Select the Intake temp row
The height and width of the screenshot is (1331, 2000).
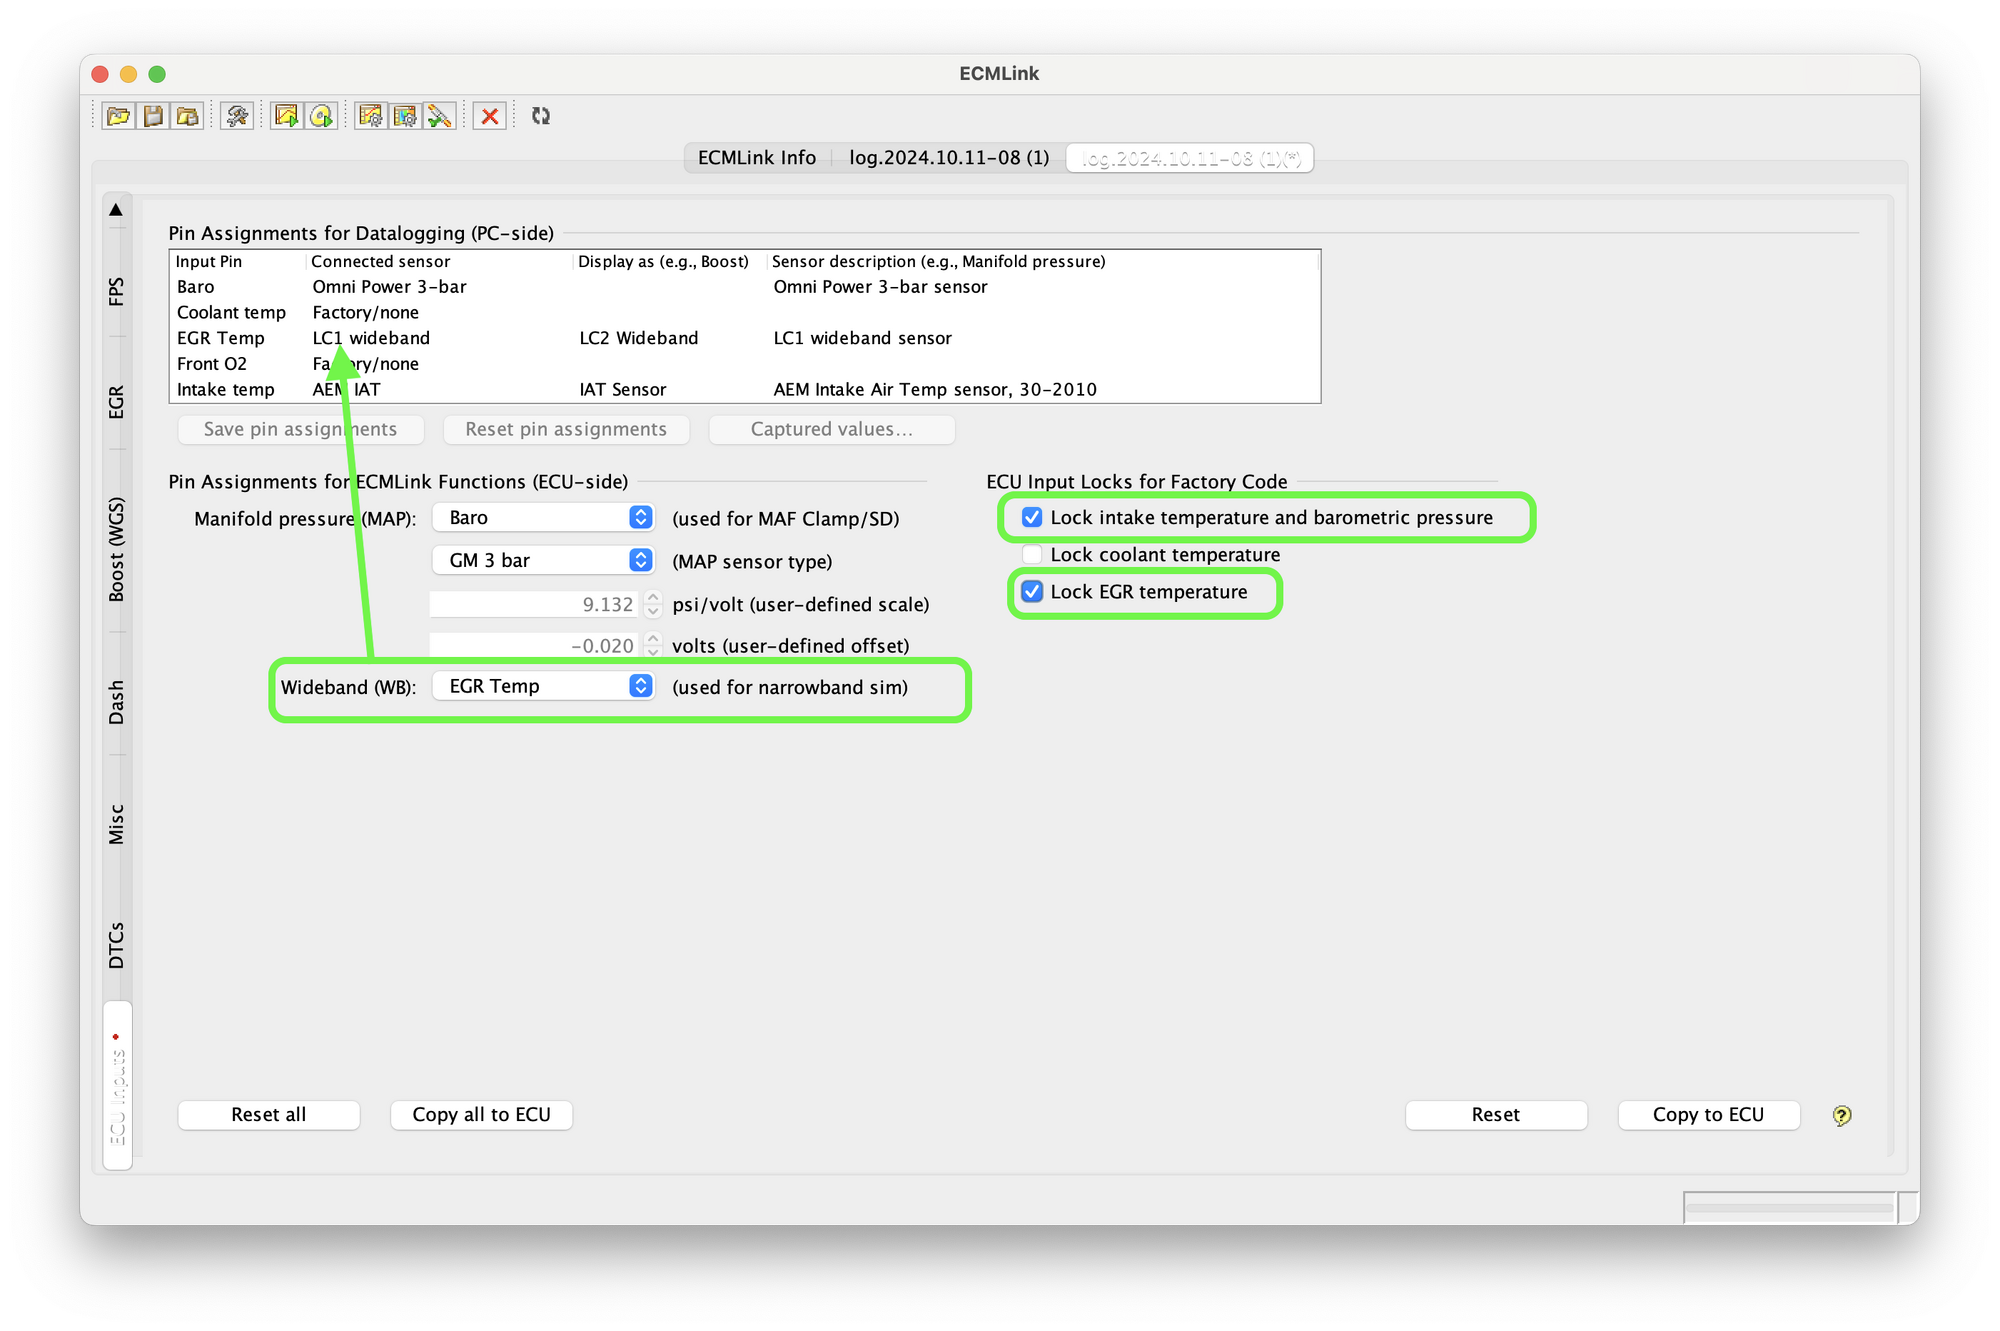click(745, 390)
